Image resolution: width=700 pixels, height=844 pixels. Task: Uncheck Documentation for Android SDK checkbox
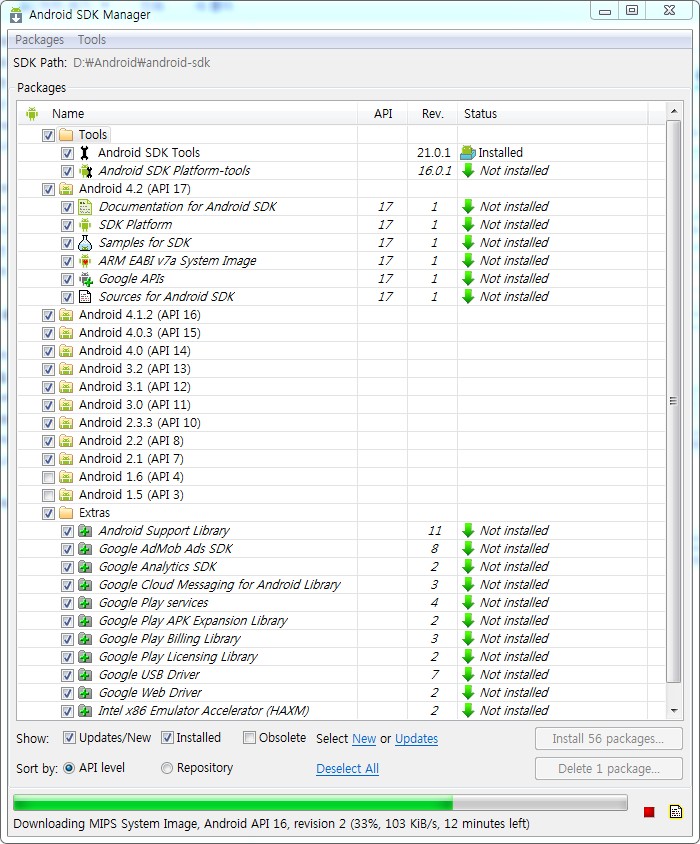coord(67,207)
